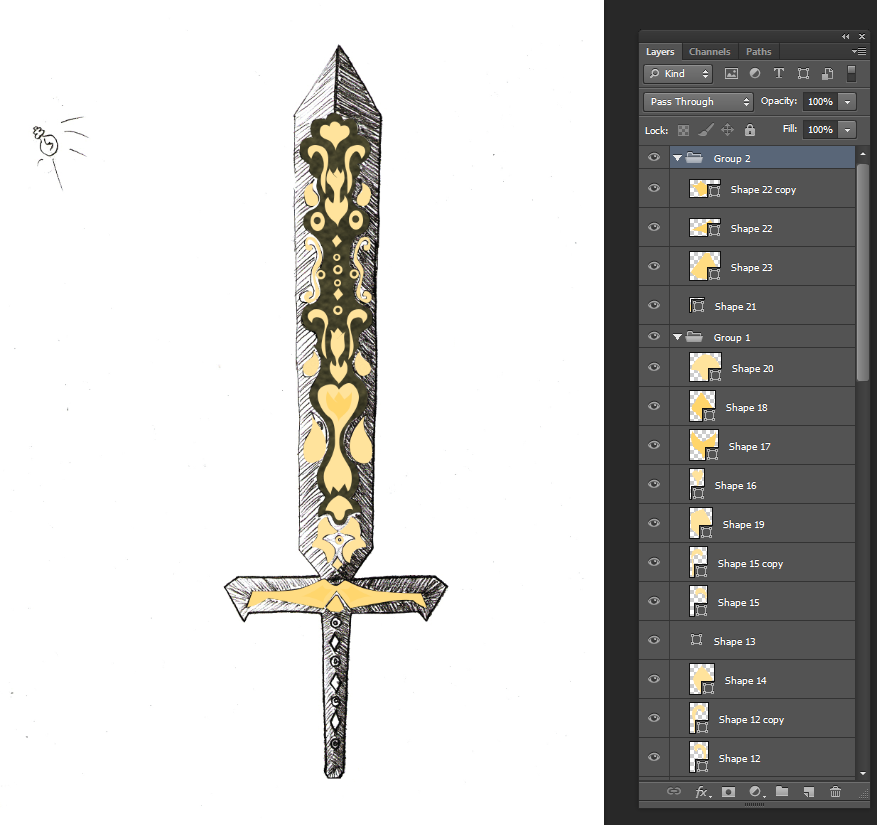Toggle visibility of Shape 15
This screenshot has width=877, height=825.
tap(654, 601)
